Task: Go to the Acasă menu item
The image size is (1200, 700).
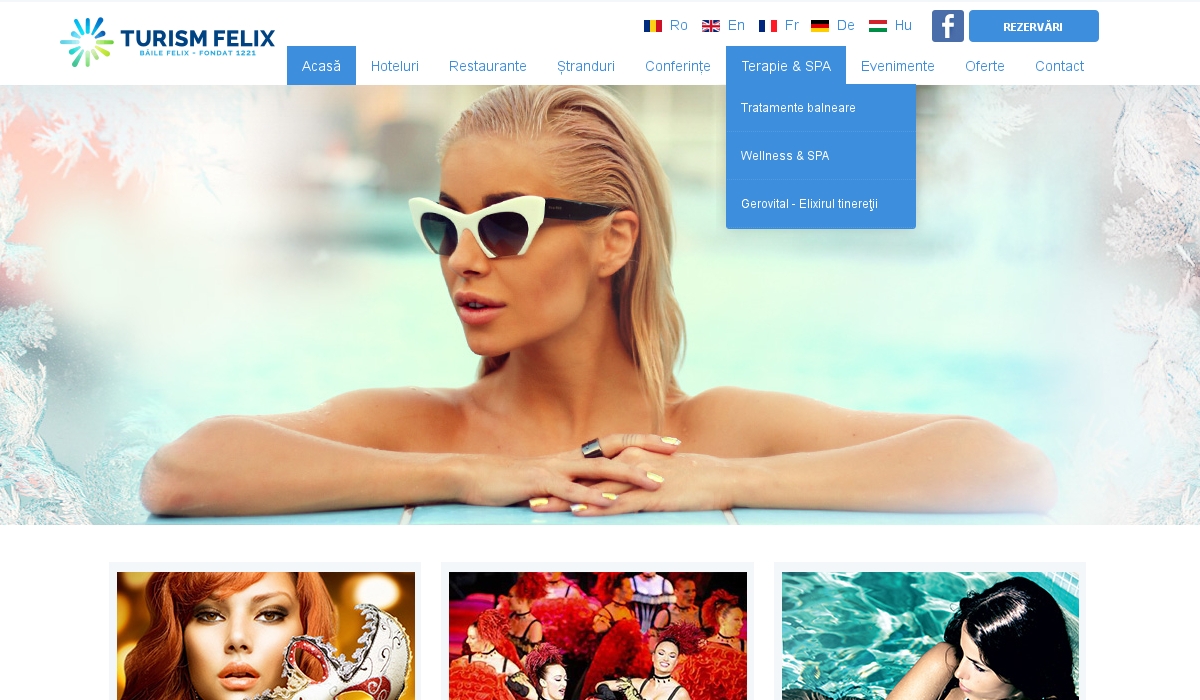Action: click(x=321, y=66)
